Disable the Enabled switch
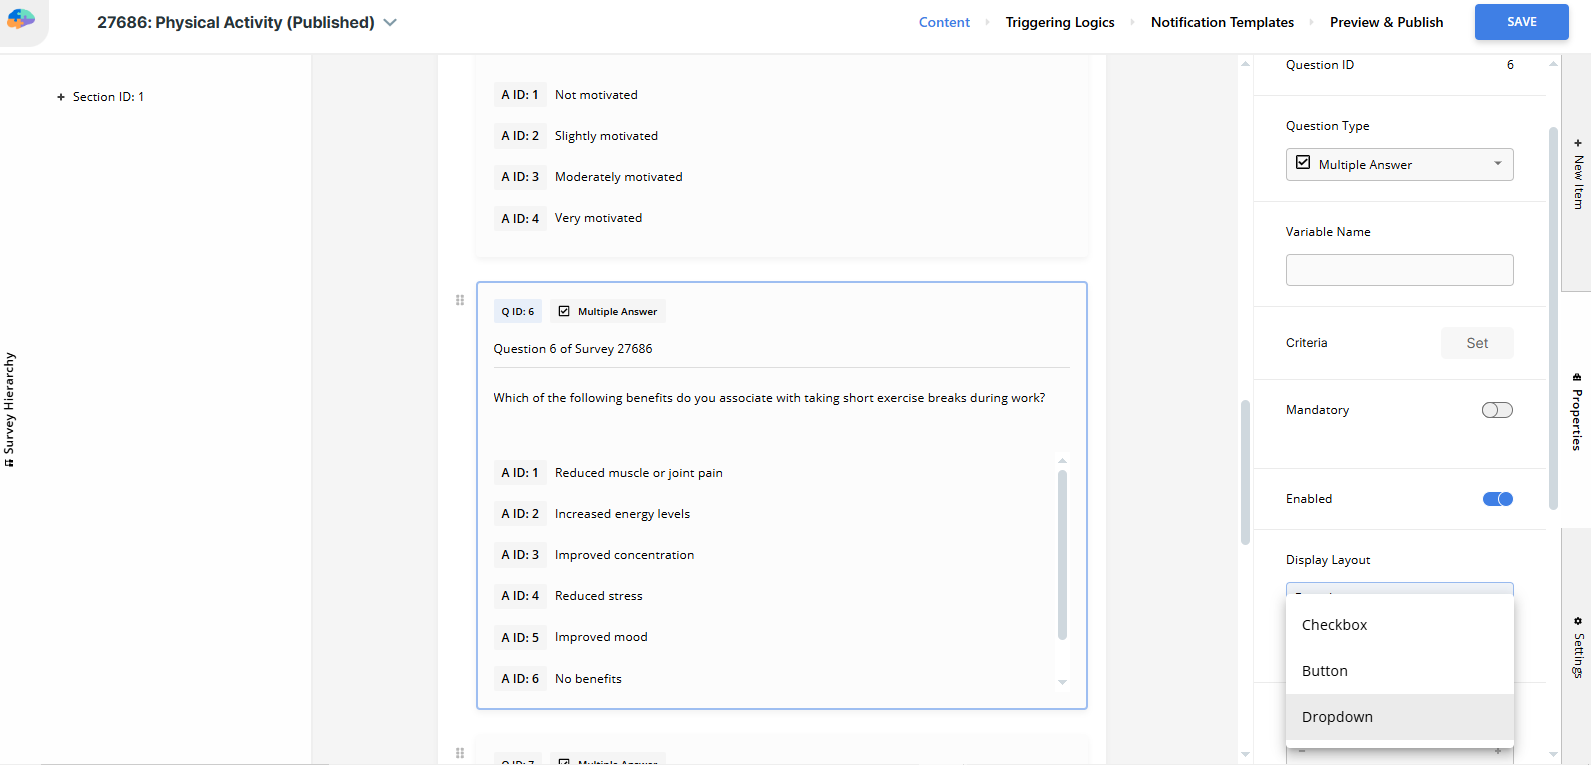1591x765 pixels. (1497, 499)
